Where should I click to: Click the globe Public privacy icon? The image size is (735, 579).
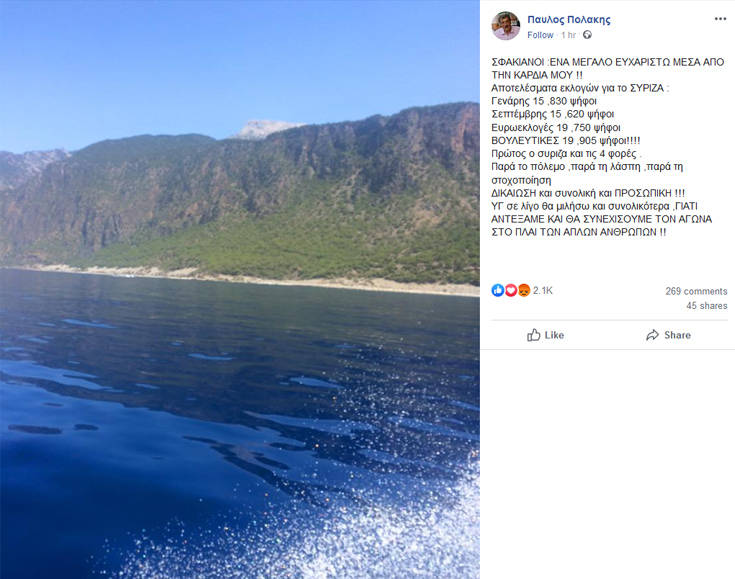(x=587, y=35)
